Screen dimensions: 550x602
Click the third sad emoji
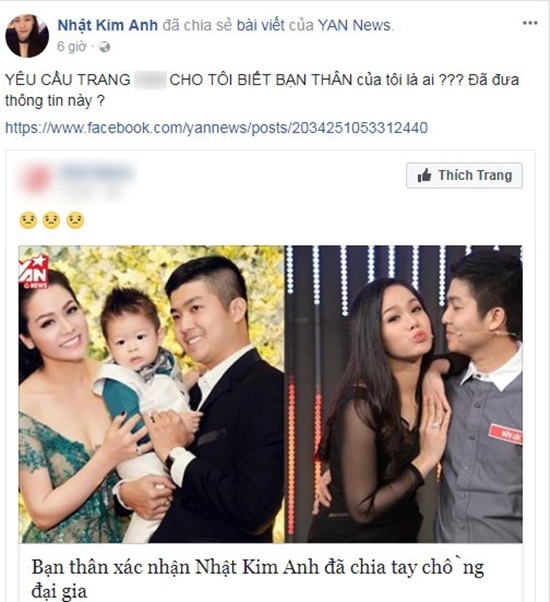click(x=75, y=220)
